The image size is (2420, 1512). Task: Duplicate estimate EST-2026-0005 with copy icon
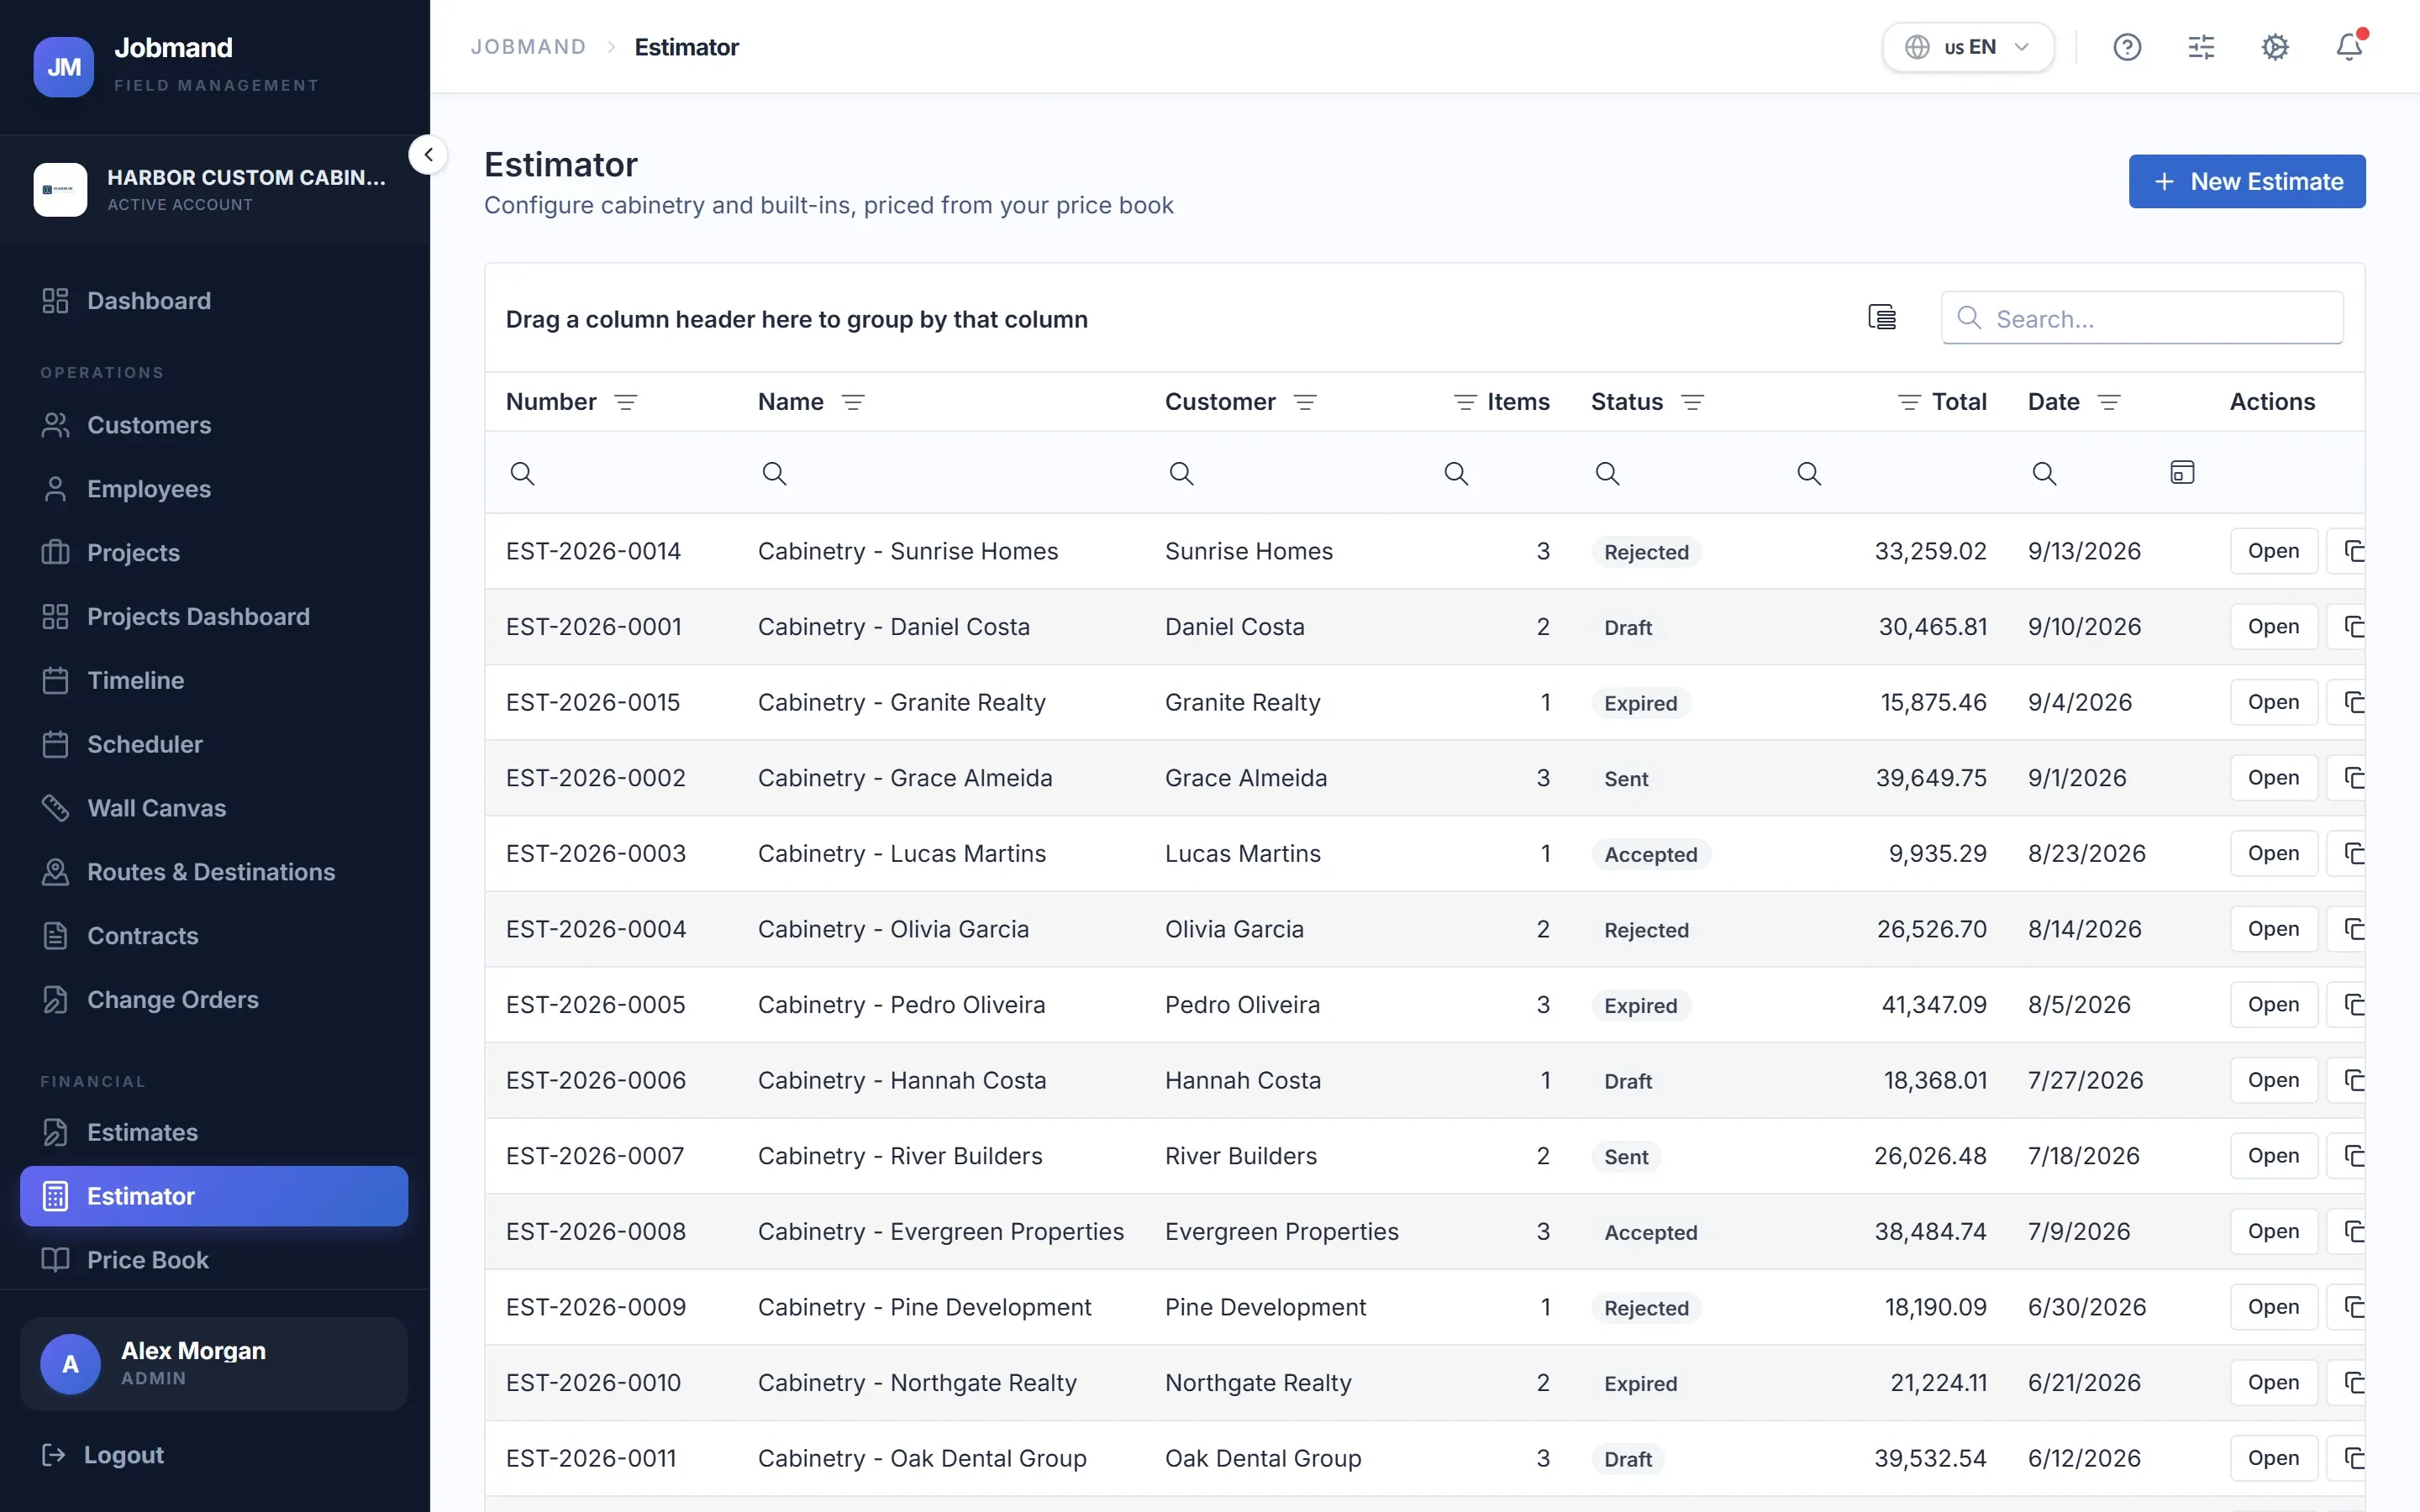click(x=2347, y=1005)
